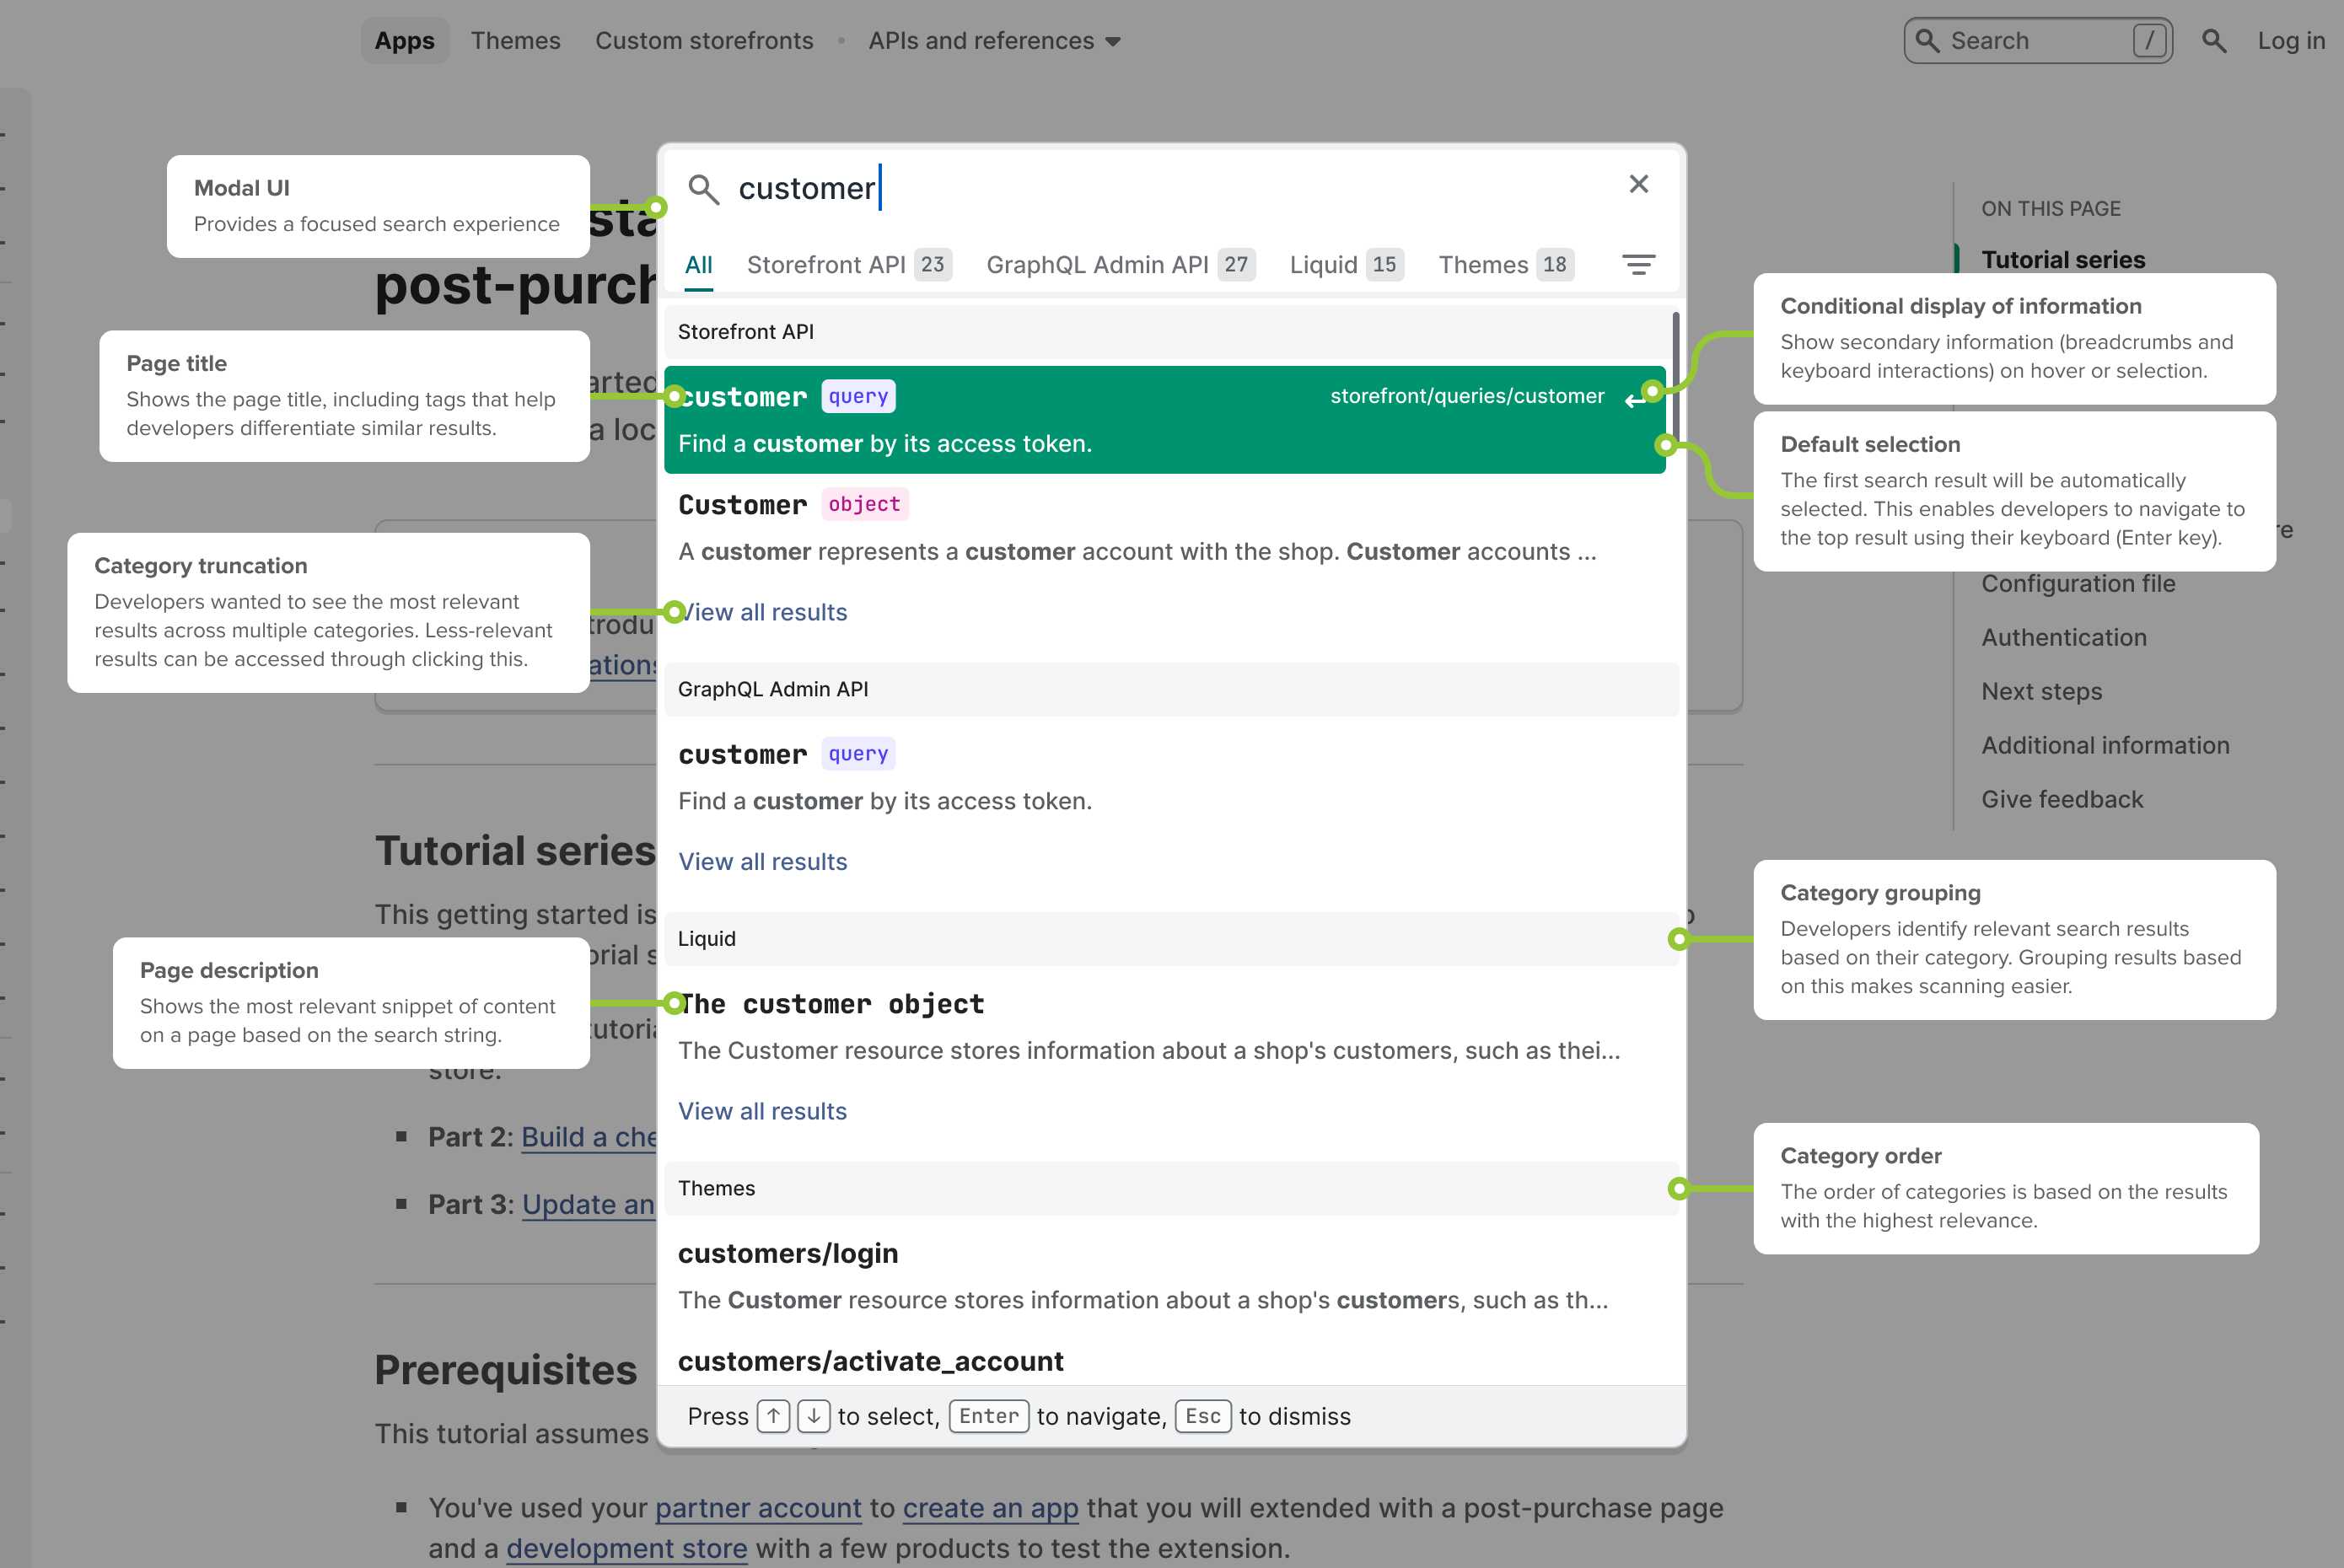Open the highlighted customer query Storefront result
2344x1568 pixels.
point(1164,420)
